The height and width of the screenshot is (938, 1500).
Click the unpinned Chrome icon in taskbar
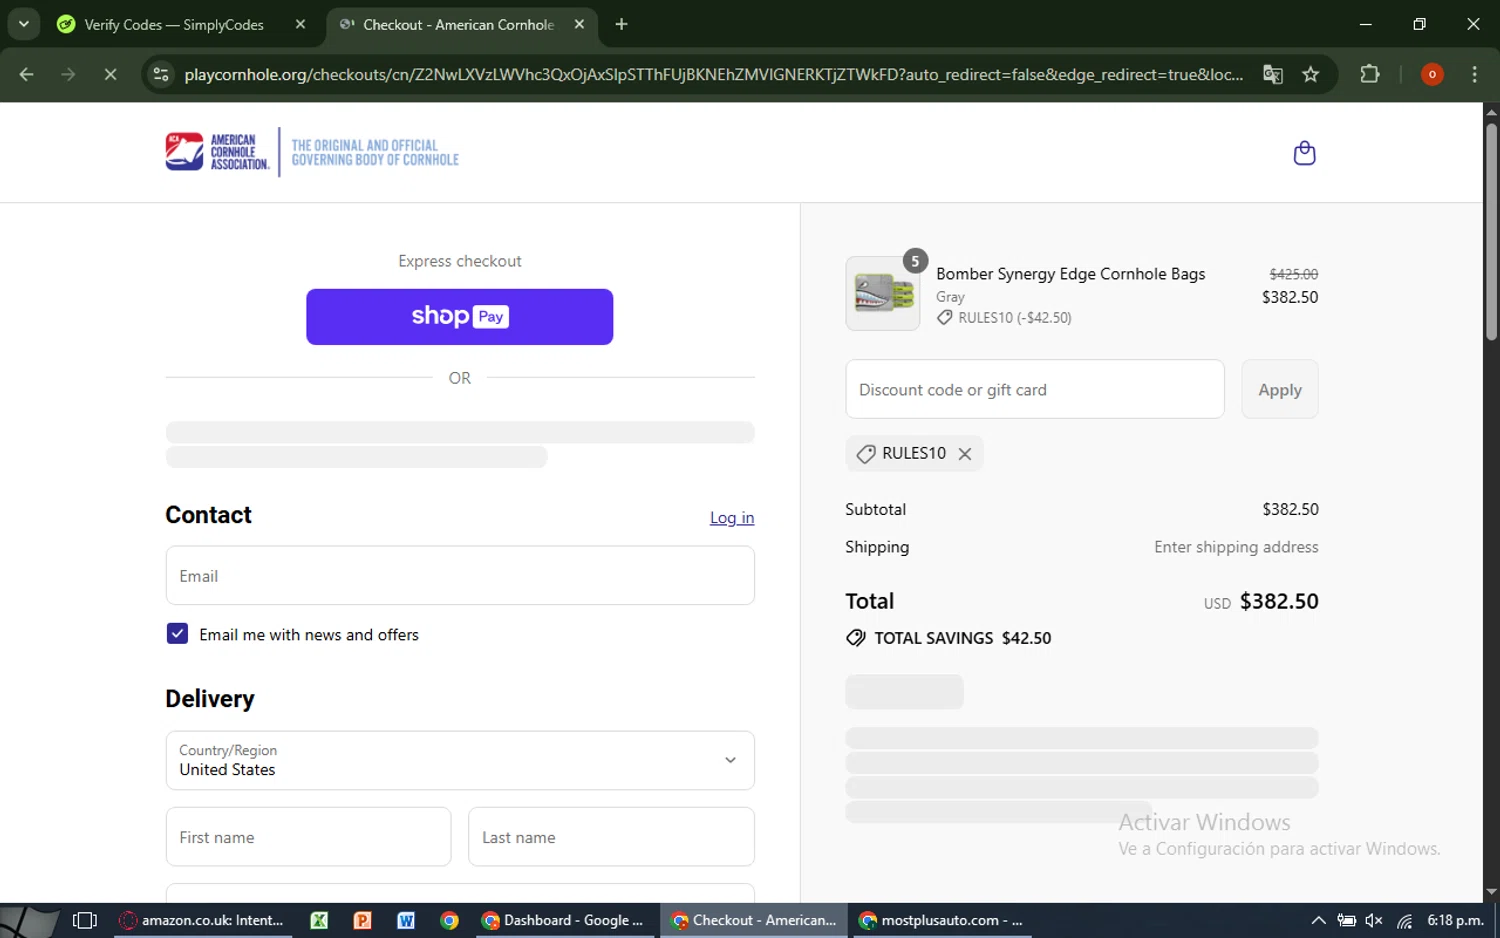pos(449,920)
